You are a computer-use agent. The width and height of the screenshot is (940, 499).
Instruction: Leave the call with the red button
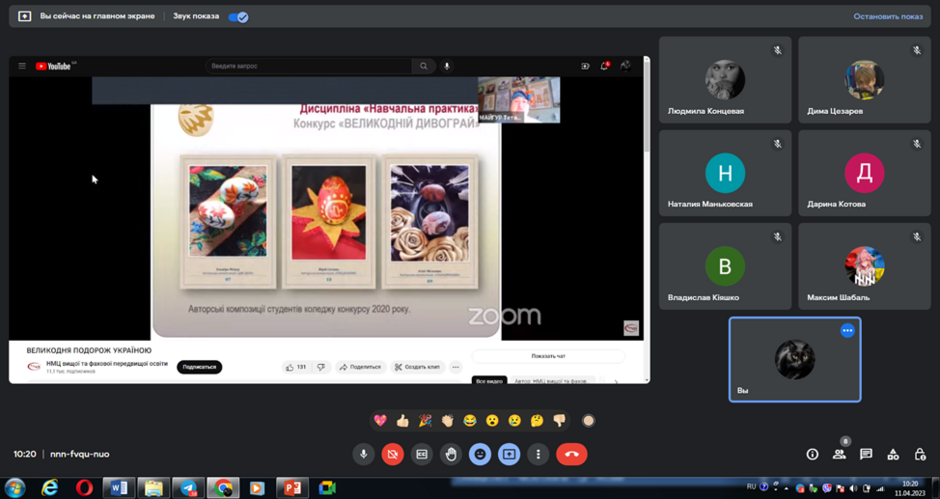[571, 454]
